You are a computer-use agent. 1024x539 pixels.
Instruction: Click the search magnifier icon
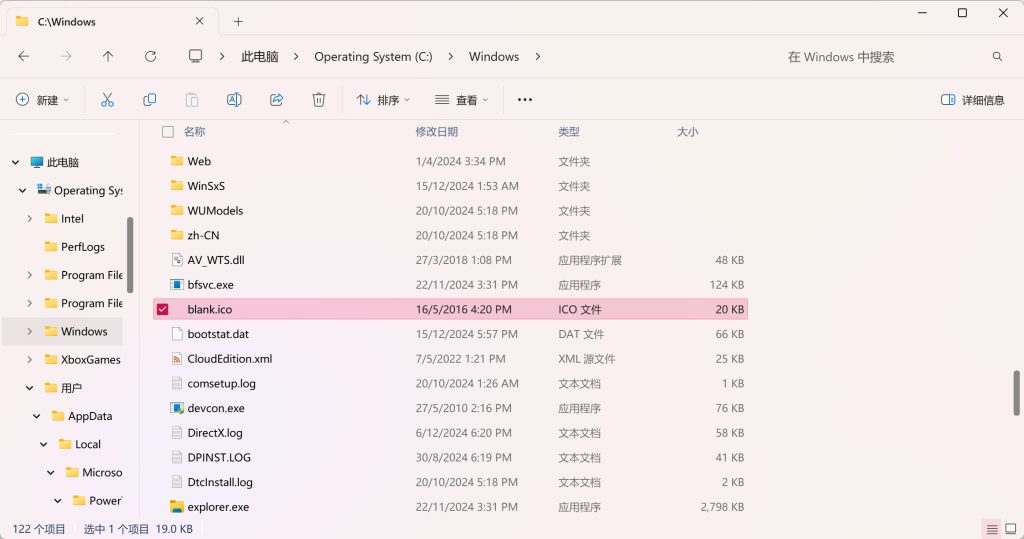point(997,57)
